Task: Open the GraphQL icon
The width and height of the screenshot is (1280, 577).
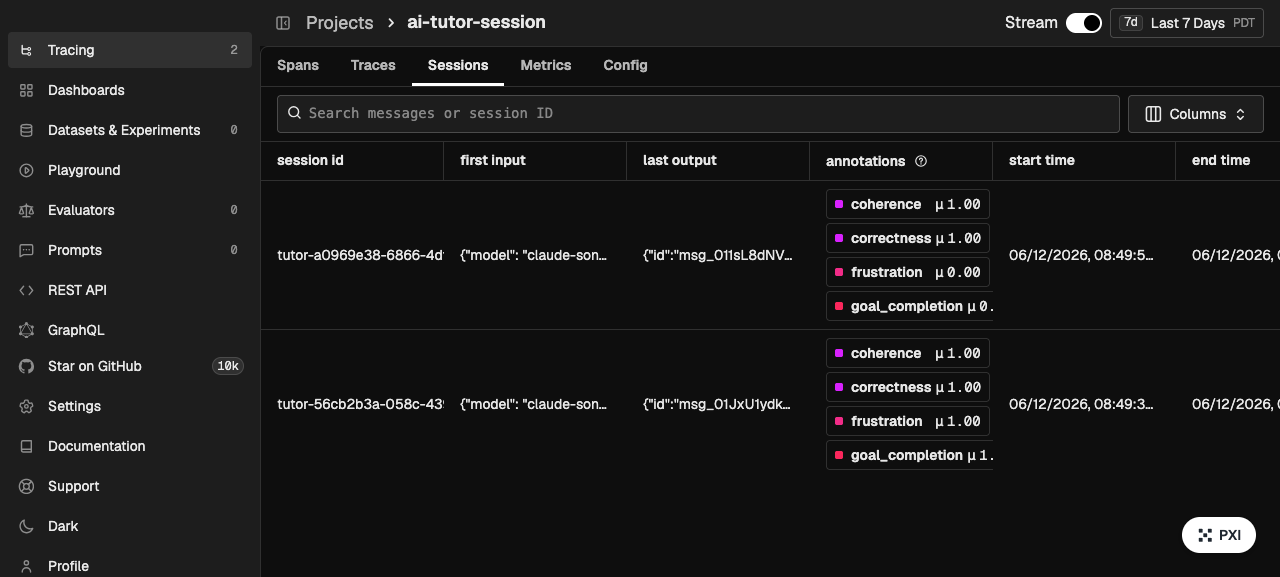Action: point(27,330)
